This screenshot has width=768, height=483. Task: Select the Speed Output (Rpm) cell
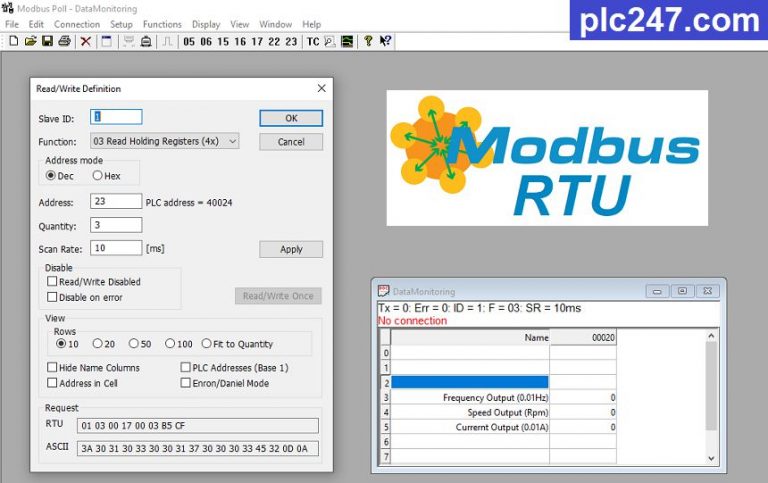(470, 412)
